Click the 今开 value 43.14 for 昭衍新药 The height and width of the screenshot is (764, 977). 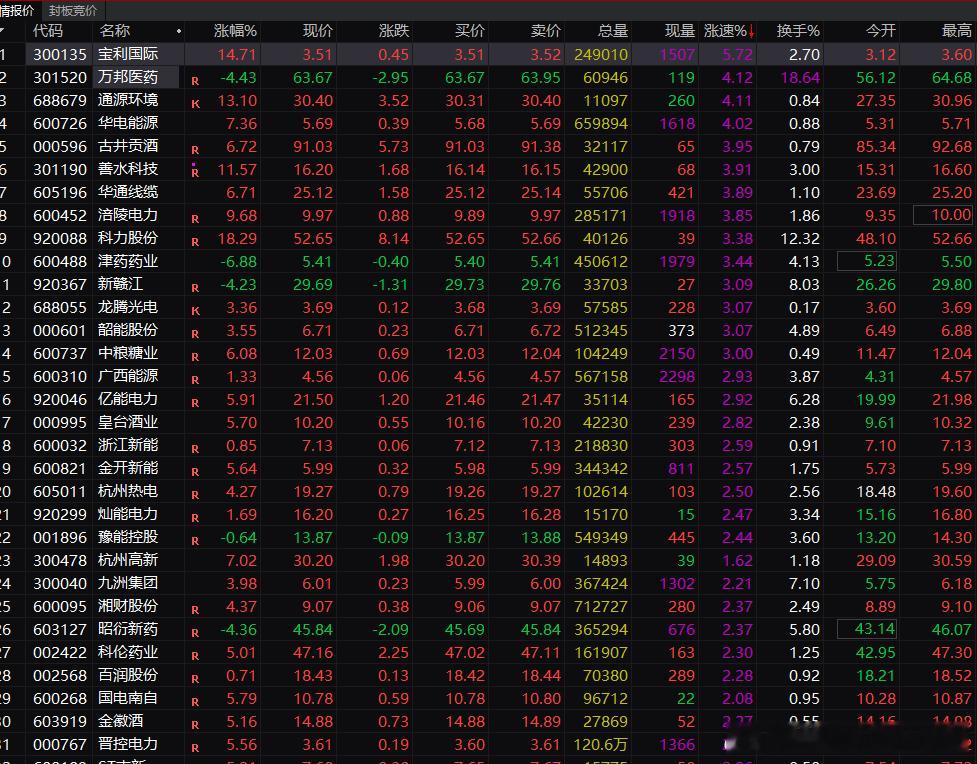point(867,629)
